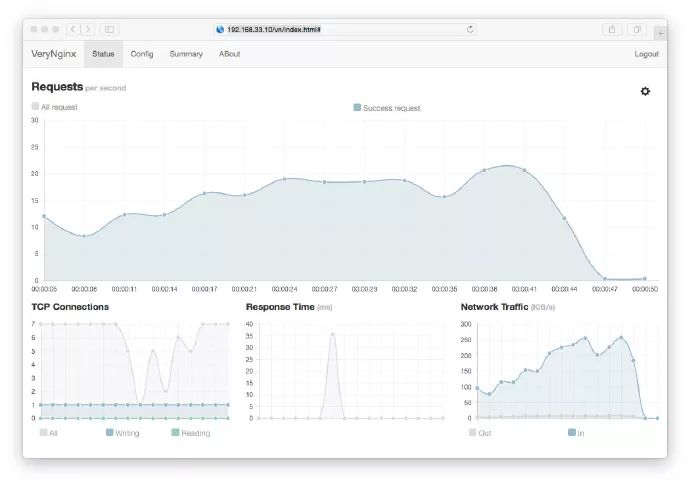Click the Safari share icon
The height and width of the screenshot is (485, 690).
612,30
